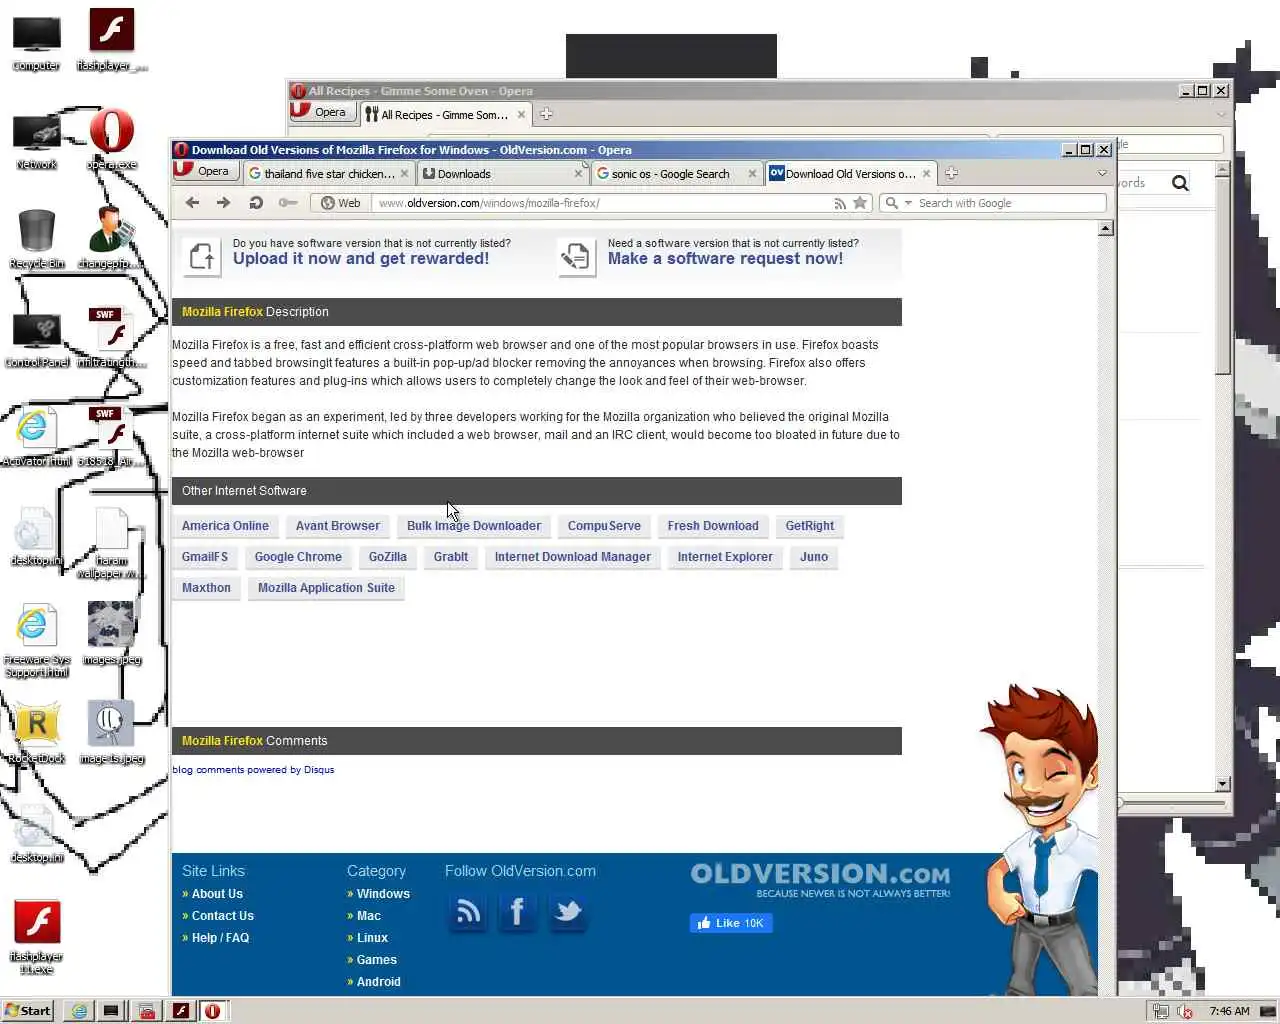
Task: Click 'Upload it now and get rewarded!'
Action: pyautogui.click(x=361, y=258)
